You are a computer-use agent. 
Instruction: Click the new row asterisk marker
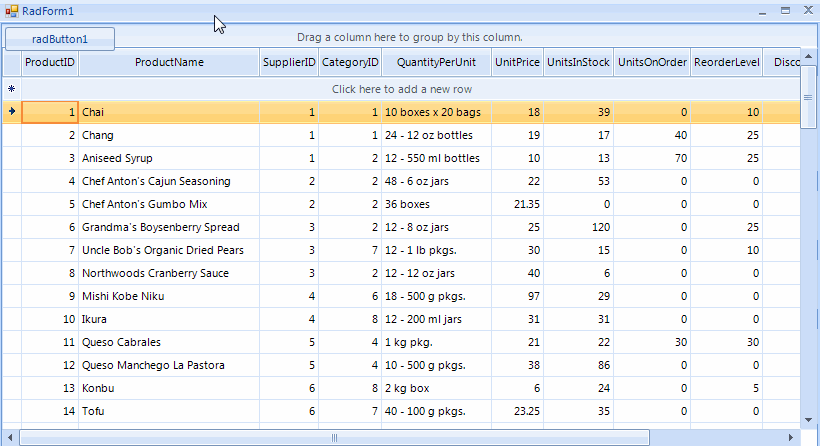pos(11,89)
